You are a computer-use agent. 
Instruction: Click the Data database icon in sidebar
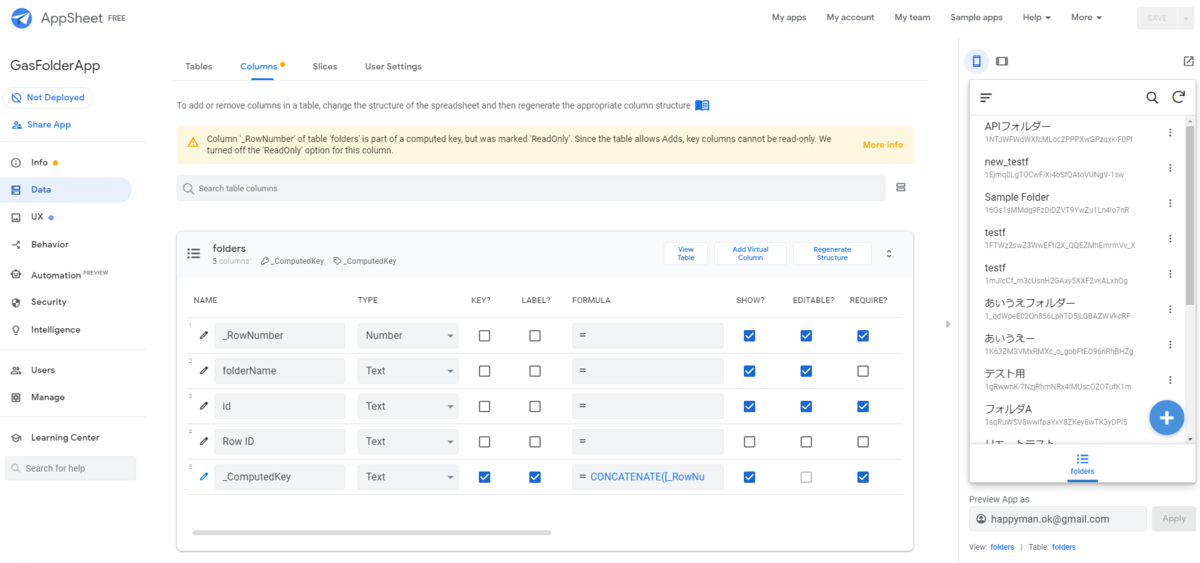click(x=16, y=190)
